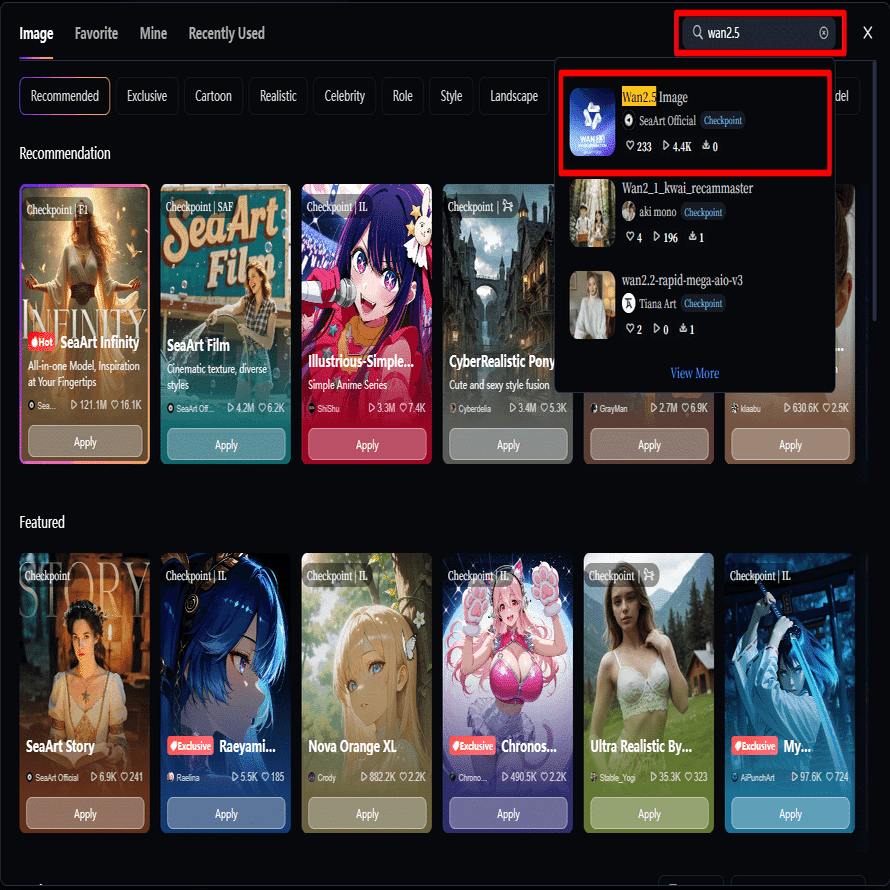Click SeaArt Official avatar under Wan2.5 Image

[x=628, y=120]
